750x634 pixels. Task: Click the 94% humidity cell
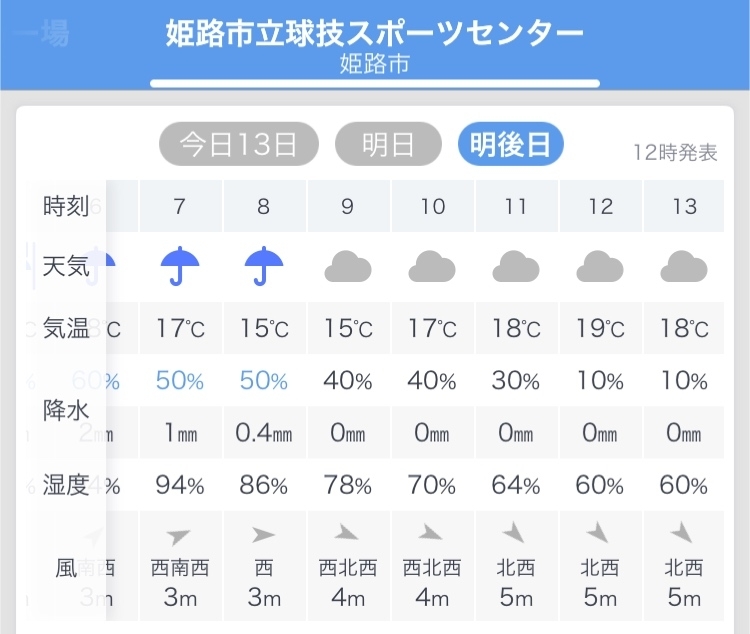pos(180,485)
